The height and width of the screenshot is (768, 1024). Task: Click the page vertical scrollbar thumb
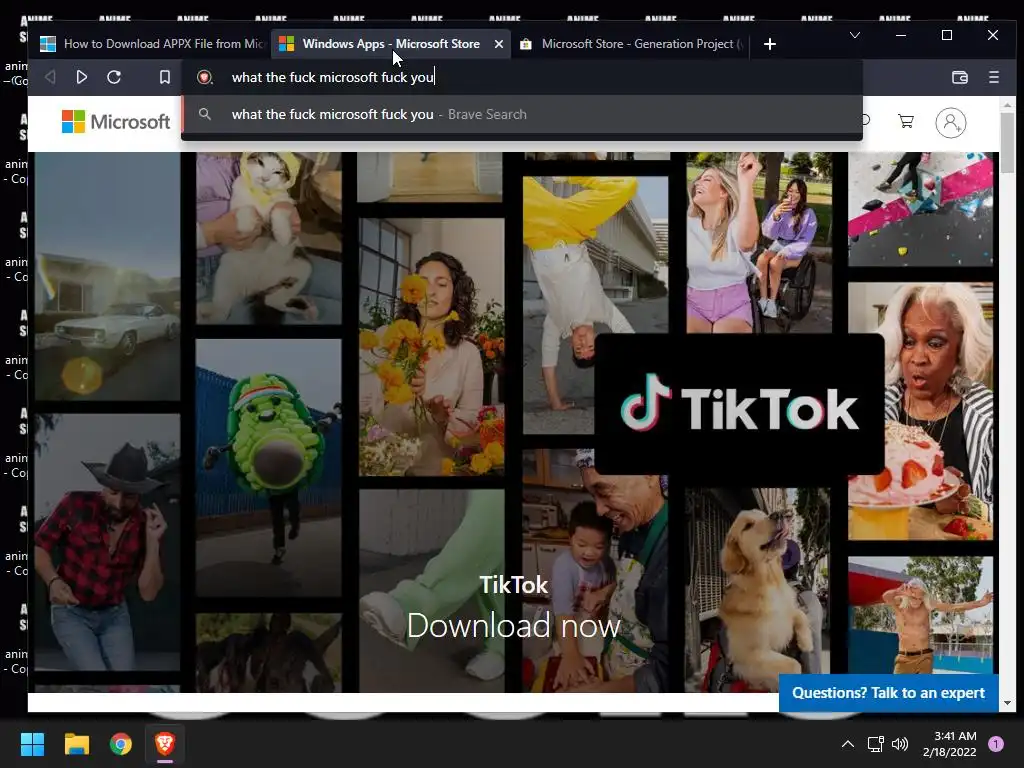[x=1007, y=142]
